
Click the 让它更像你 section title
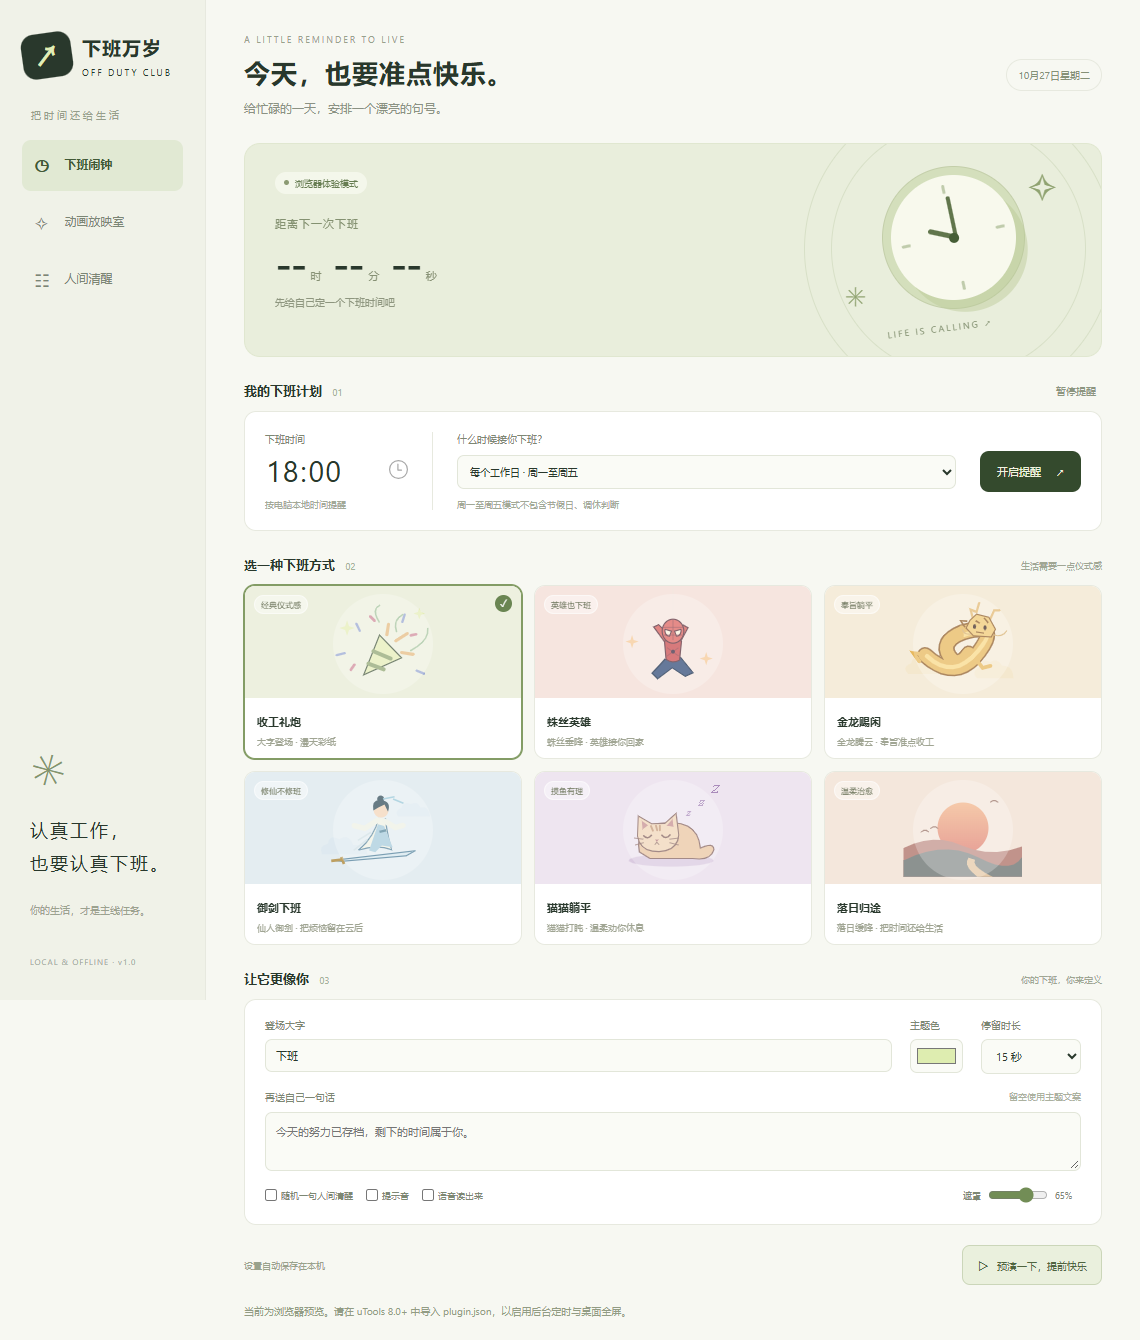(276, 979)
